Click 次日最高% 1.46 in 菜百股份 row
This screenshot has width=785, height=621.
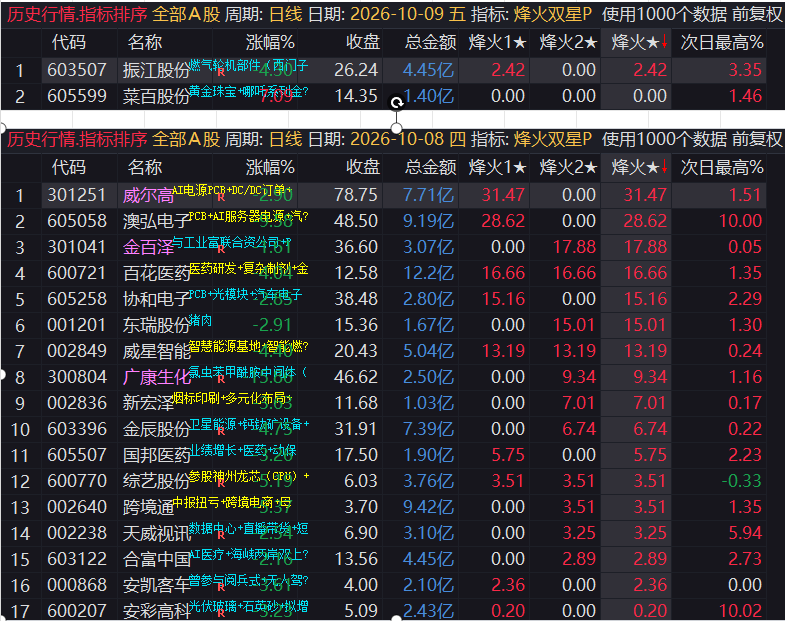click(745, 96)
